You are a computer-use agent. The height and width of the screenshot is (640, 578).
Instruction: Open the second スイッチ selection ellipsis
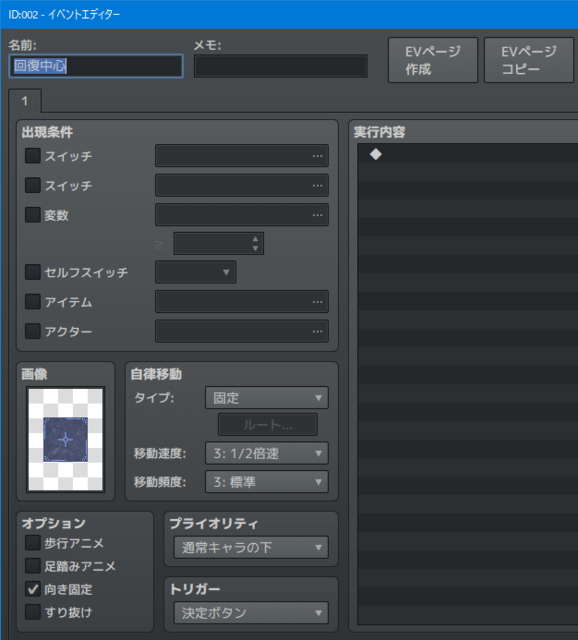click(x=317, y=185)
